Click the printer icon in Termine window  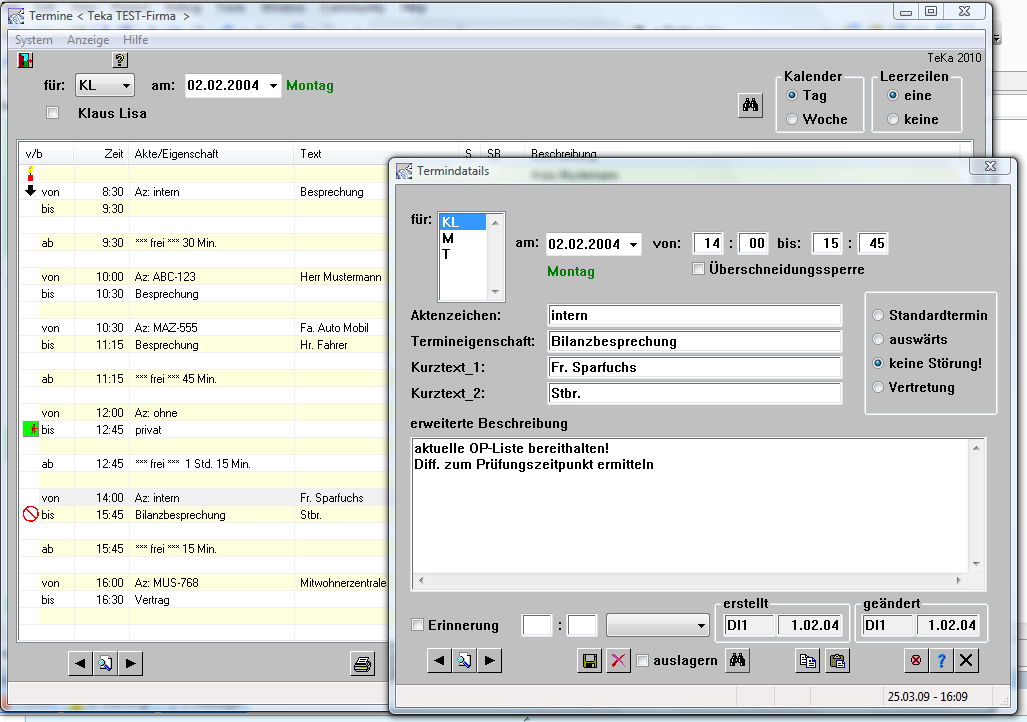[x=363, y=663]
